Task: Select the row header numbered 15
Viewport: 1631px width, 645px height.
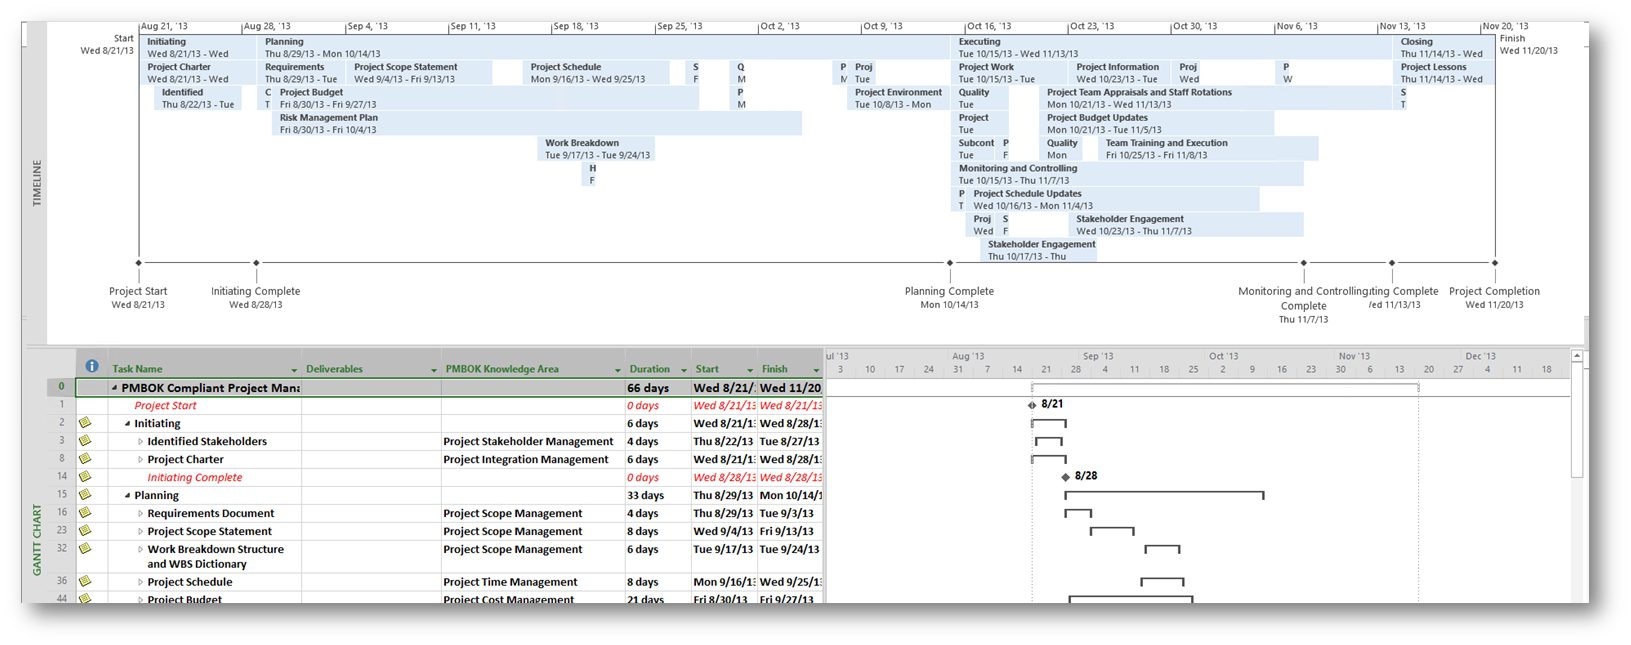Action: pos(61,495)
